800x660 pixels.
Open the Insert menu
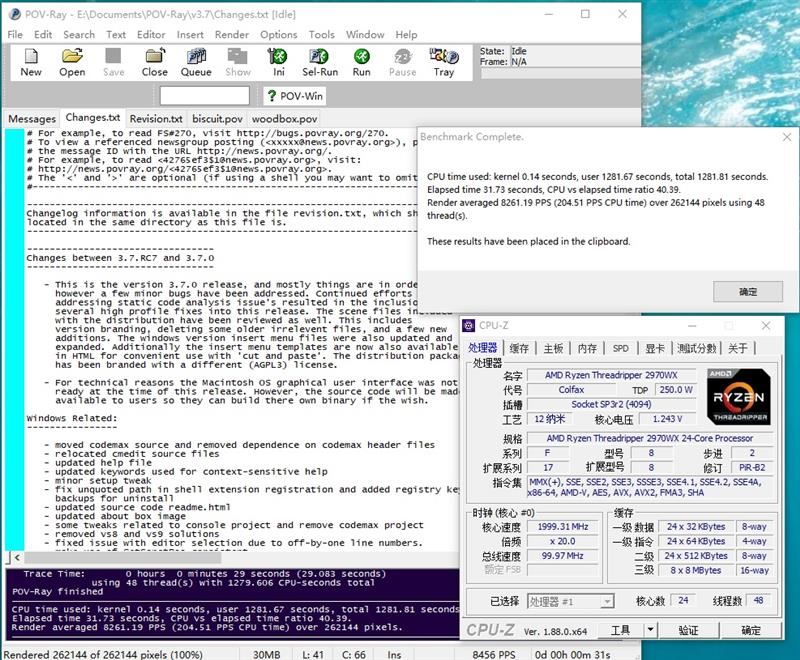(190, 35)
